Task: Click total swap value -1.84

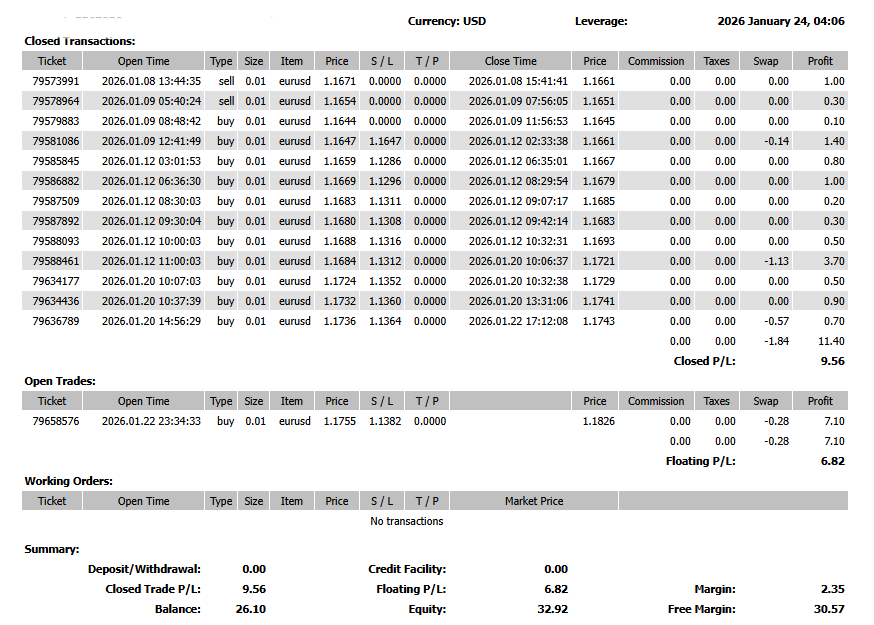Action: point(776,341)
